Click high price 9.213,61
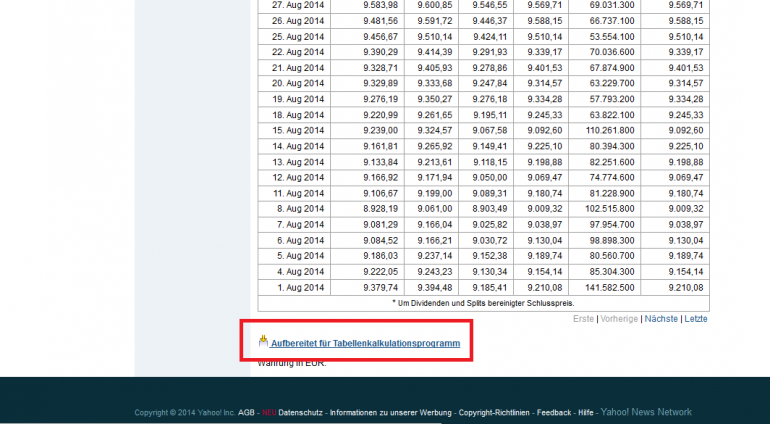The width and height of the screenshot is (770, 424). (x=435, y=162)
